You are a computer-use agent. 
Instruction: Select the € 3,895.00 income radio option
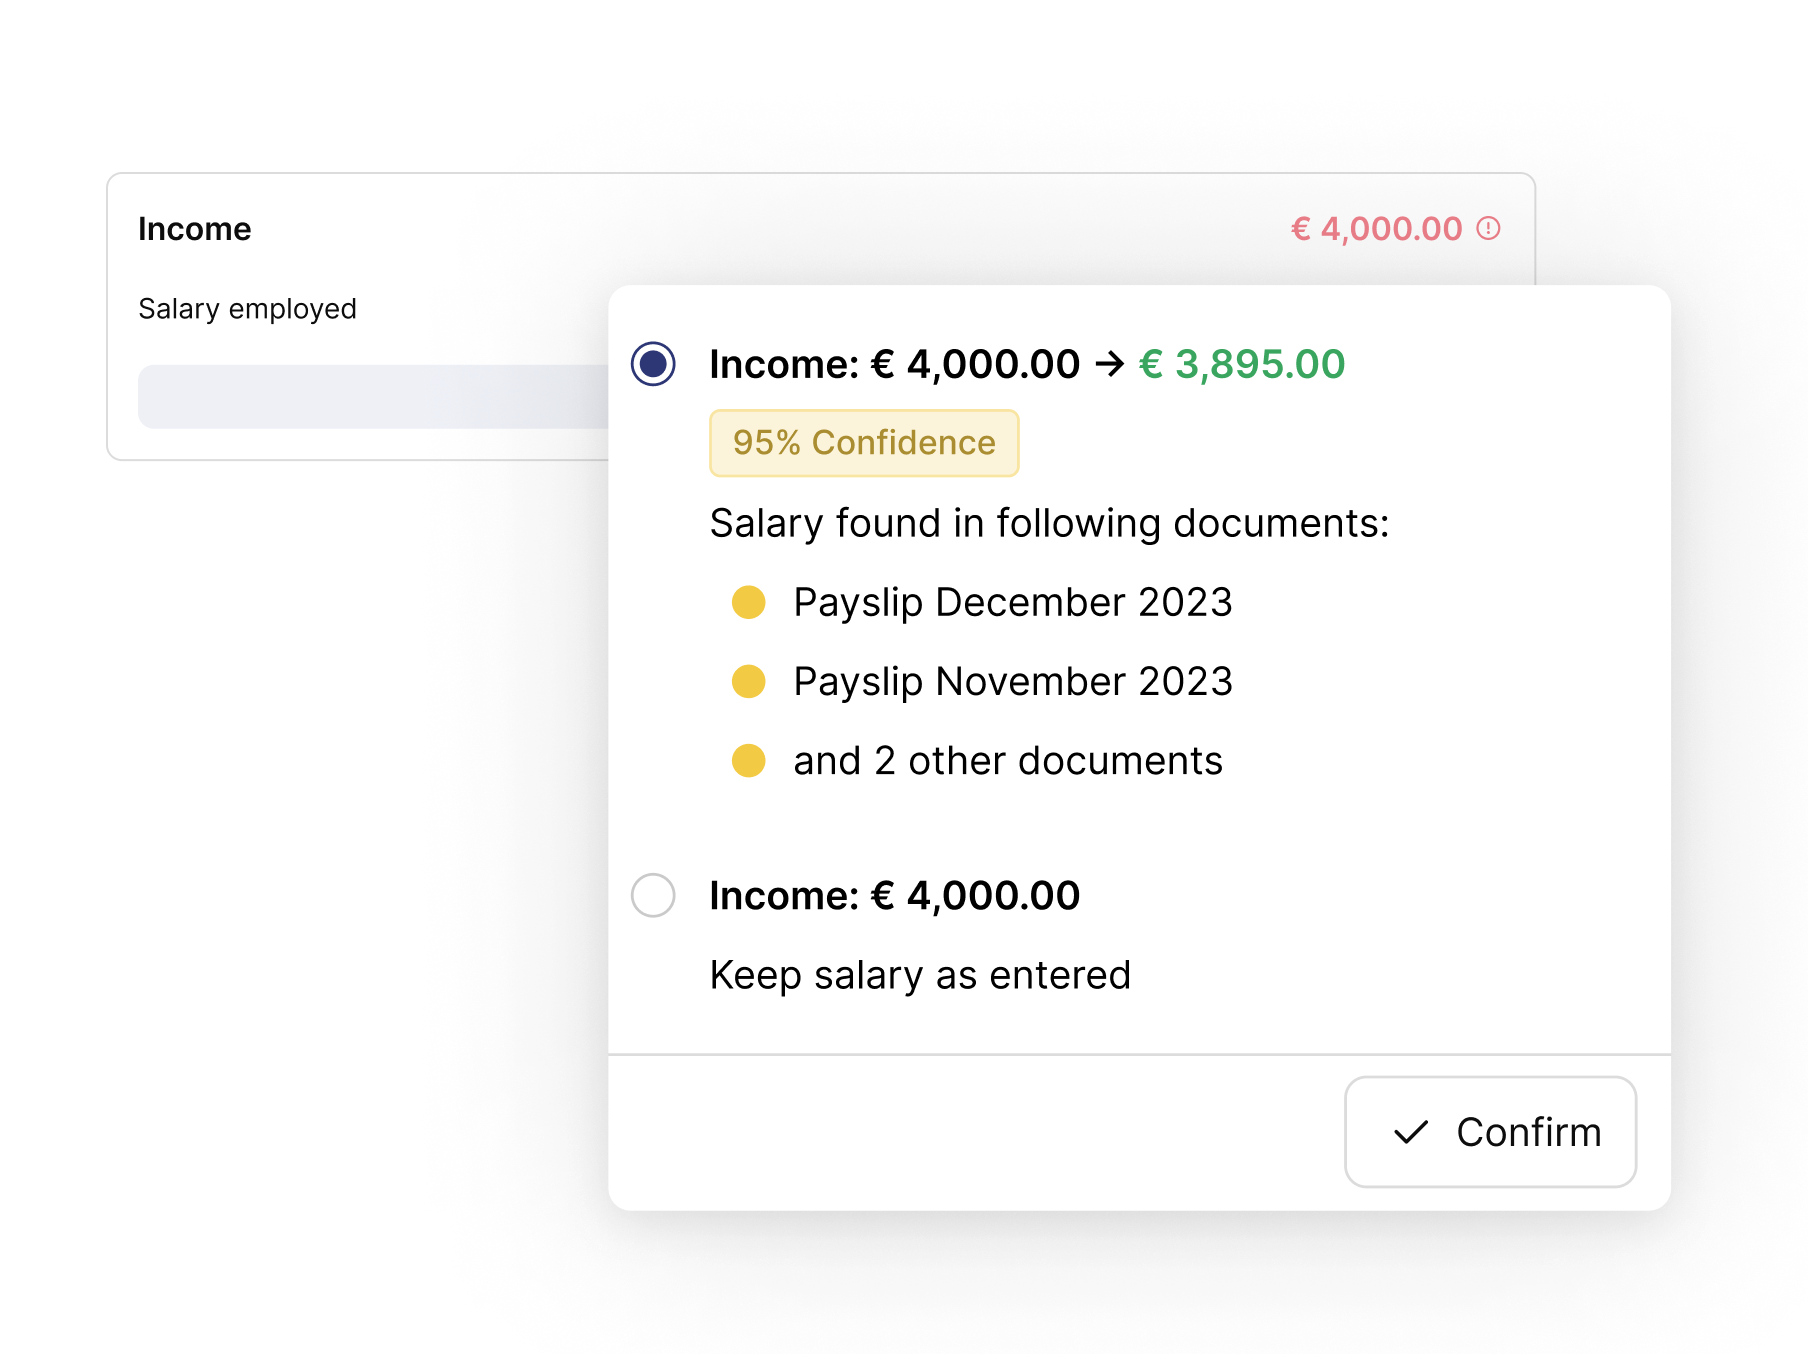click(x=653, y=364)
